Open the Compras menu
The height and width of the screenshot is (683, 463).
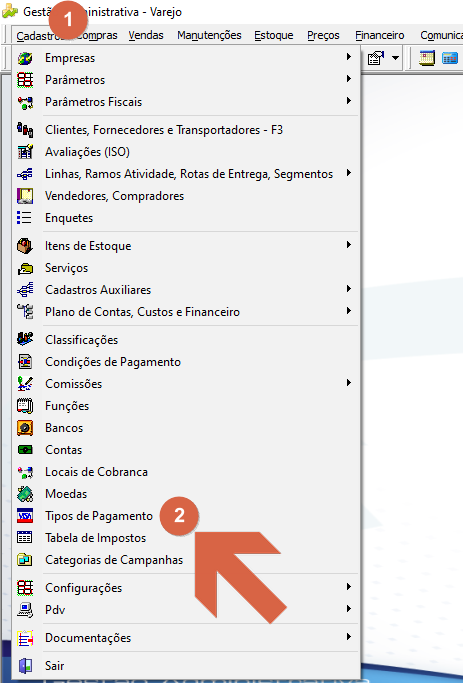[97, 35]
